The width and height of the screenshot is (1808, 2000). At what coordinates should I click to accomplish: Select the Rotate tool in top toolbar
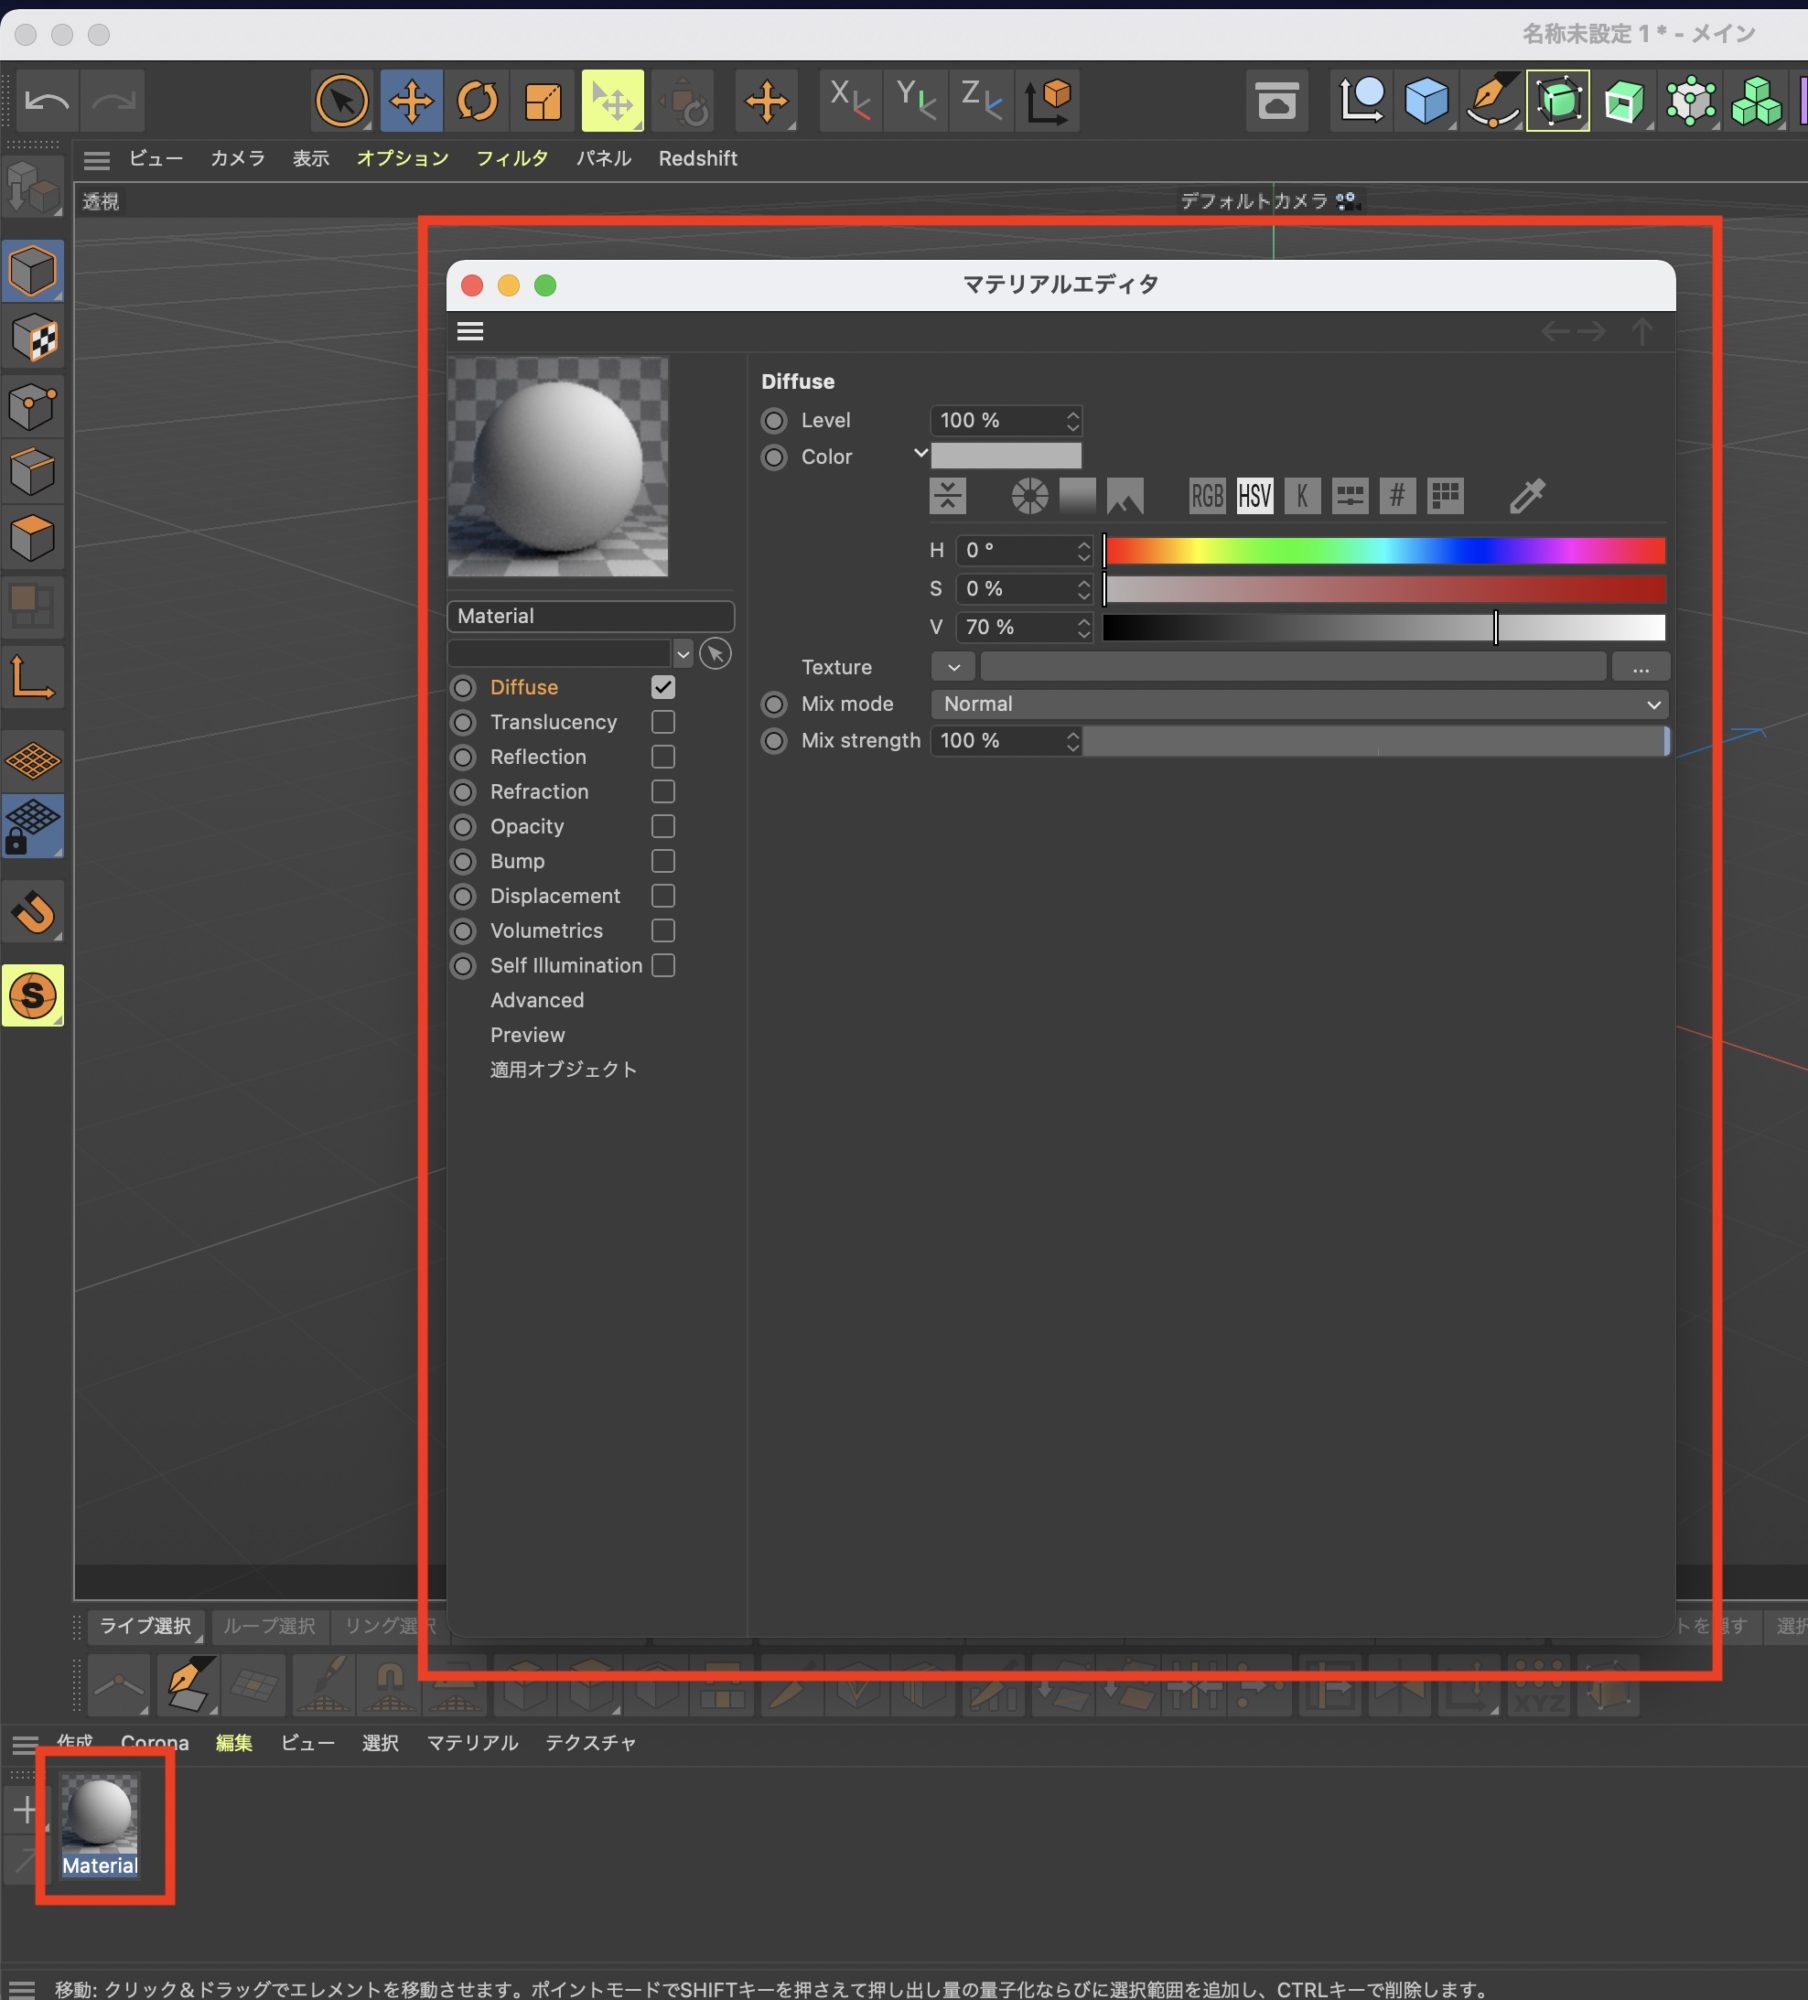477,101
